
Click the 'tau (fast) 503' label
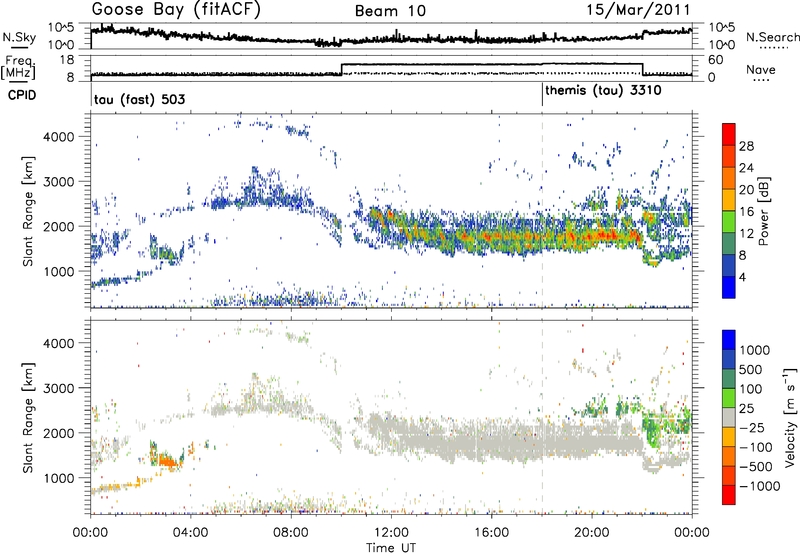click(139, 99)
